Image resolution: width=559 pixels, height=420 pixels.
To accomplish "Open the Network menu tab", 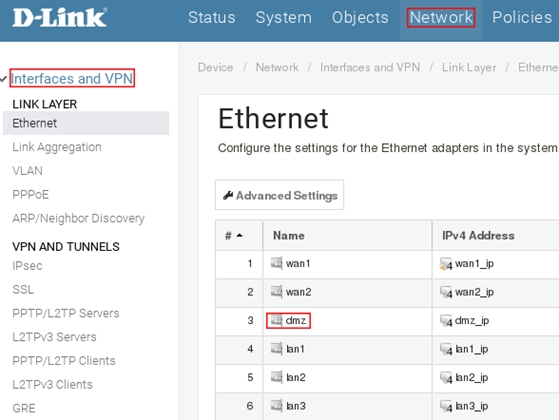I will pyautogui.click(x=441, y=17).
